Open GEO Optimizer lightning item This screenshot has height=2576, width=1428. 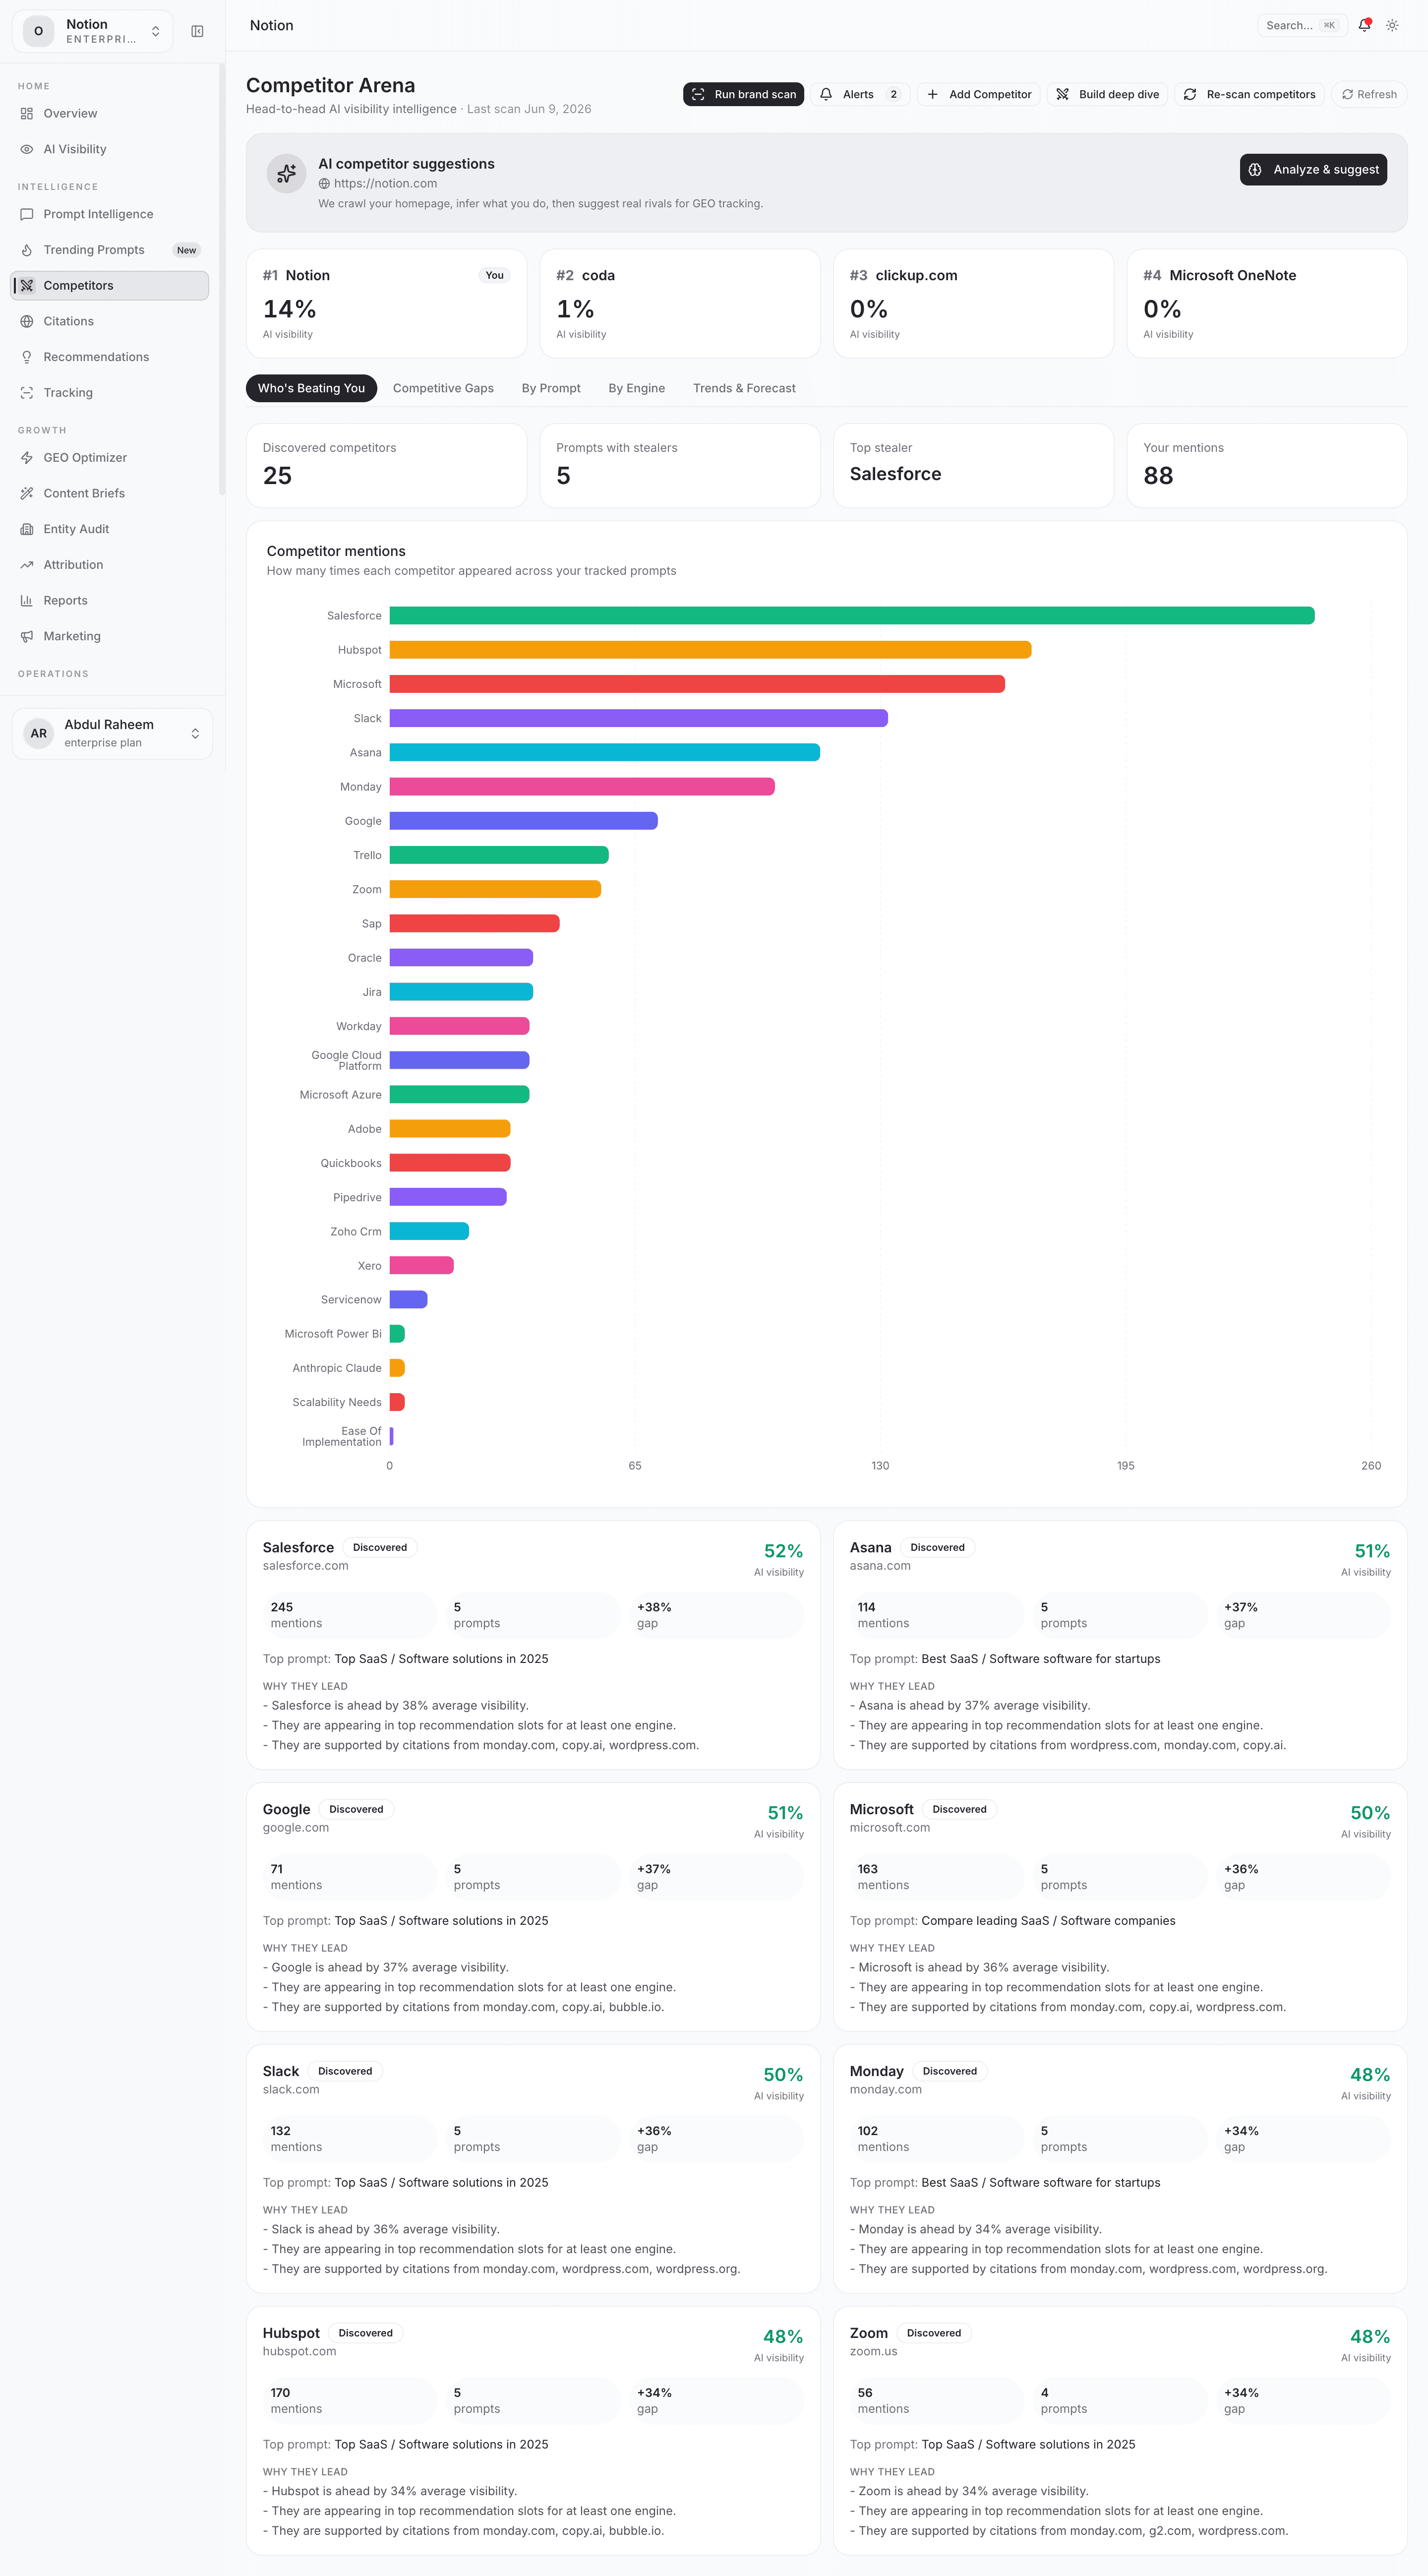pos(110,458)
